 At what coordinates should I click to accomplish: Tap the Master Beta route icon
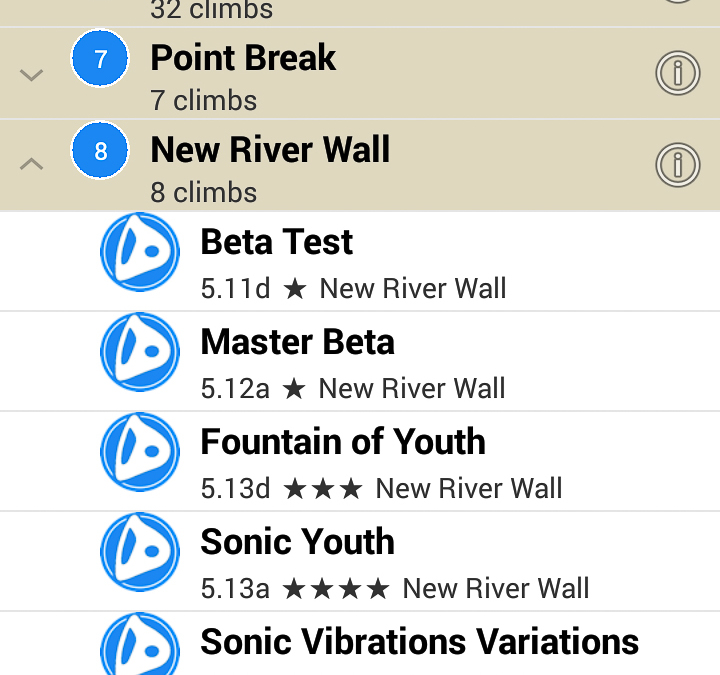(140, 352)
